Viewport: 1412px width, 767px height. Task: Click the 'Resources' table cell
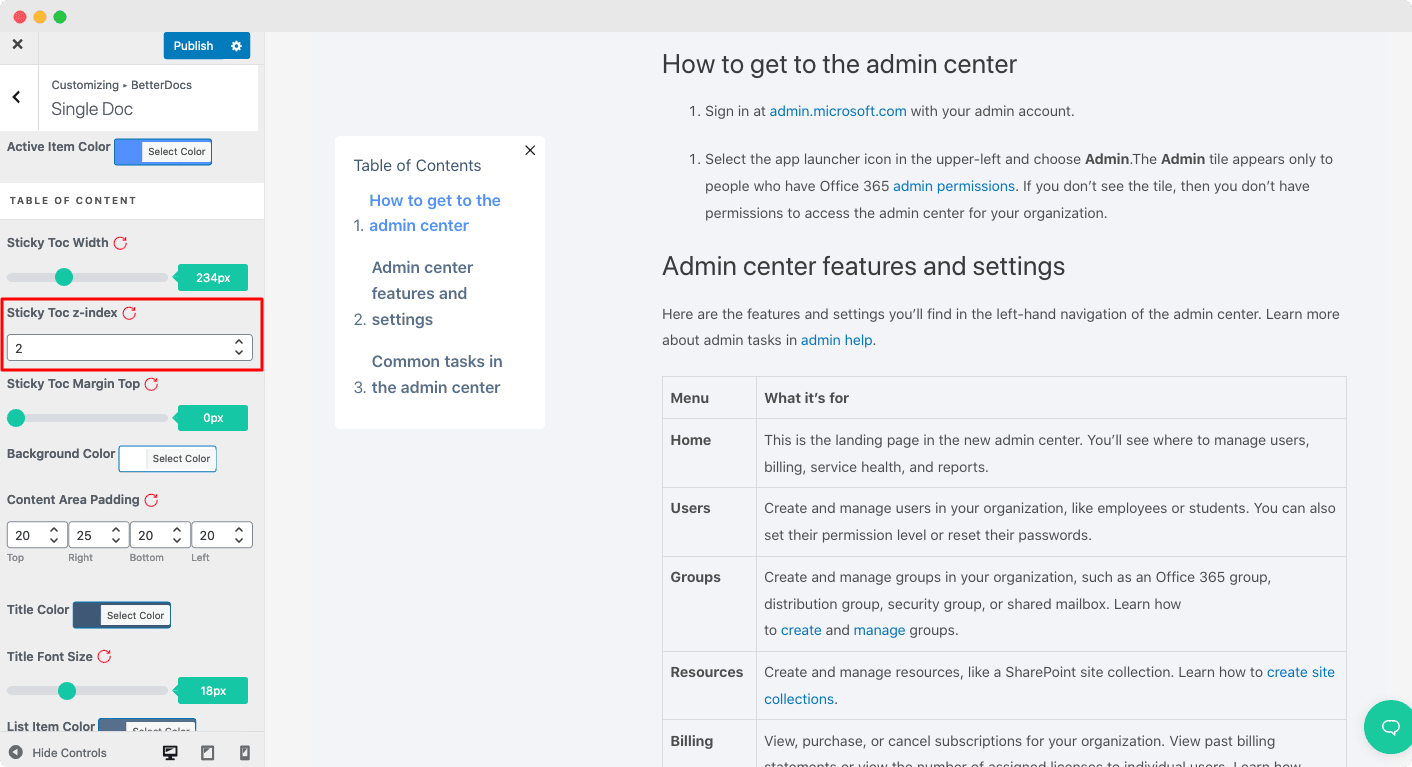pos(709,686)
